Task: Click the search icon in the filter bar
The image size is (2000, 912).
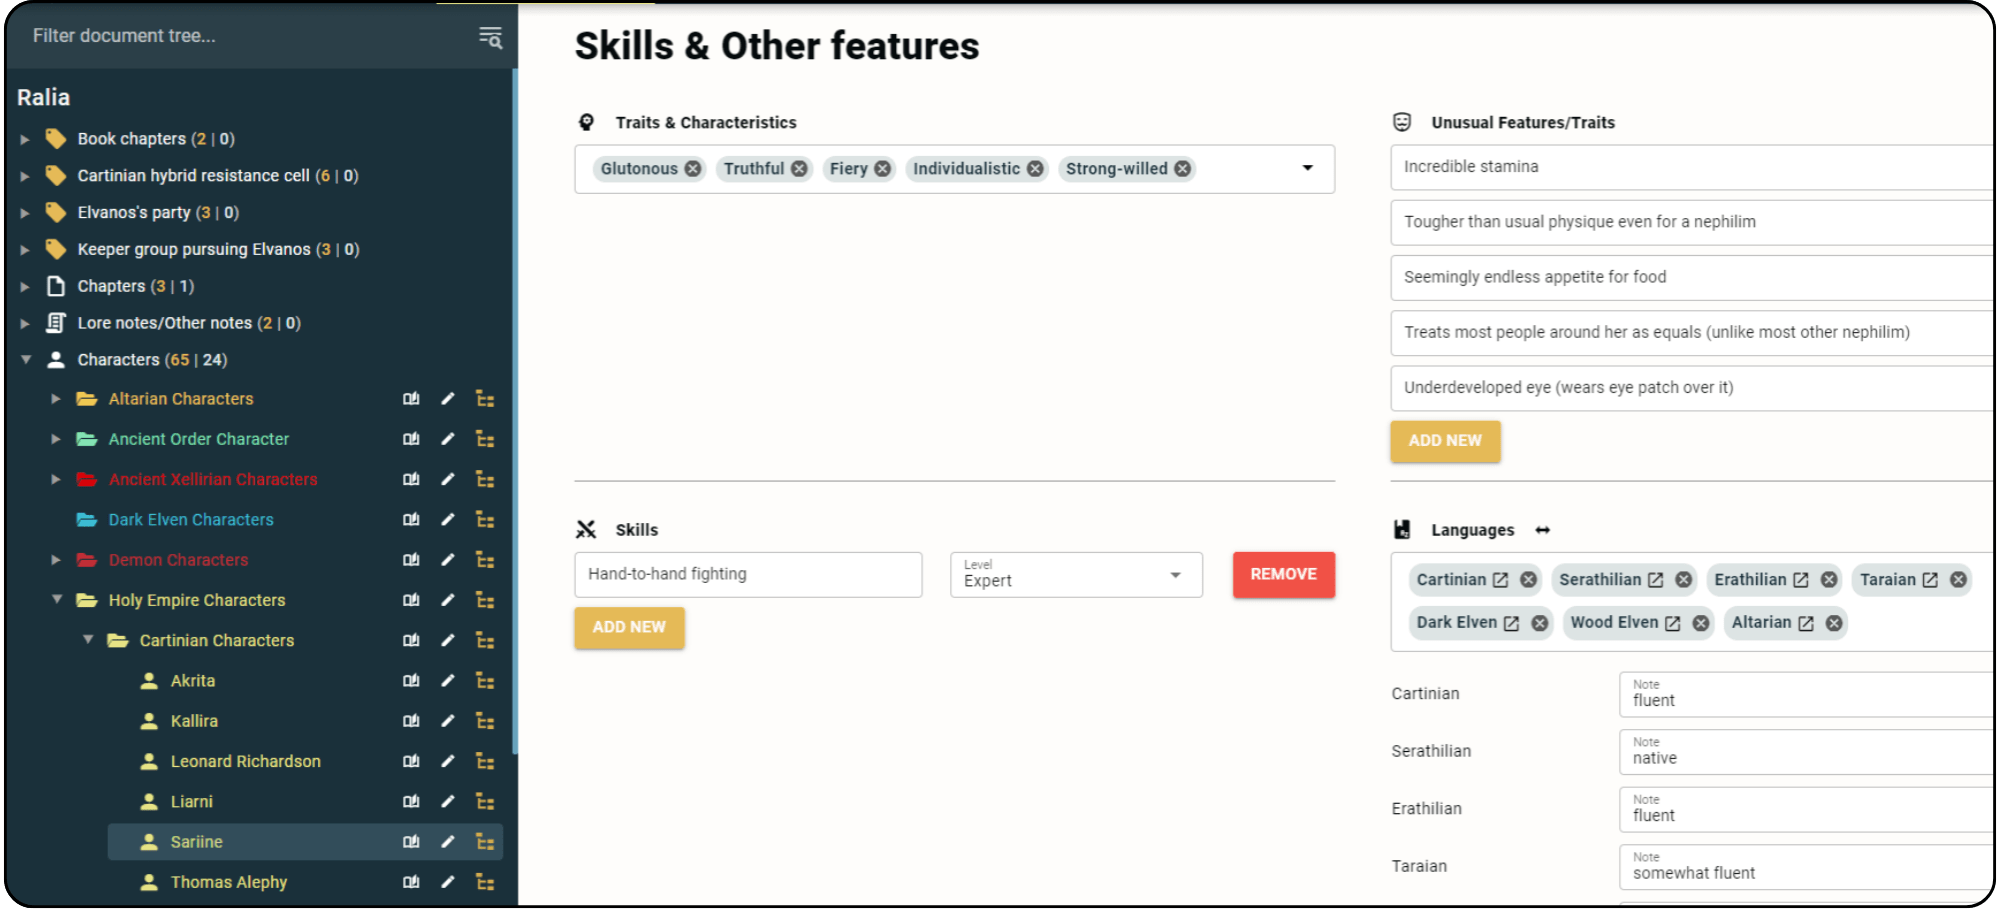Action: point(489,37)
